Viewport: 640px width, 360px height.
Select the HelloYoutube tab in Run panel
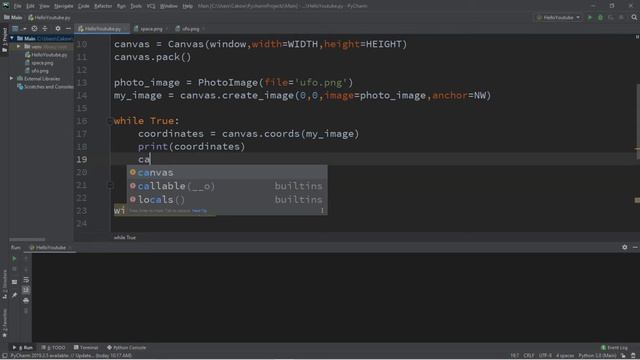click(51, 247)
